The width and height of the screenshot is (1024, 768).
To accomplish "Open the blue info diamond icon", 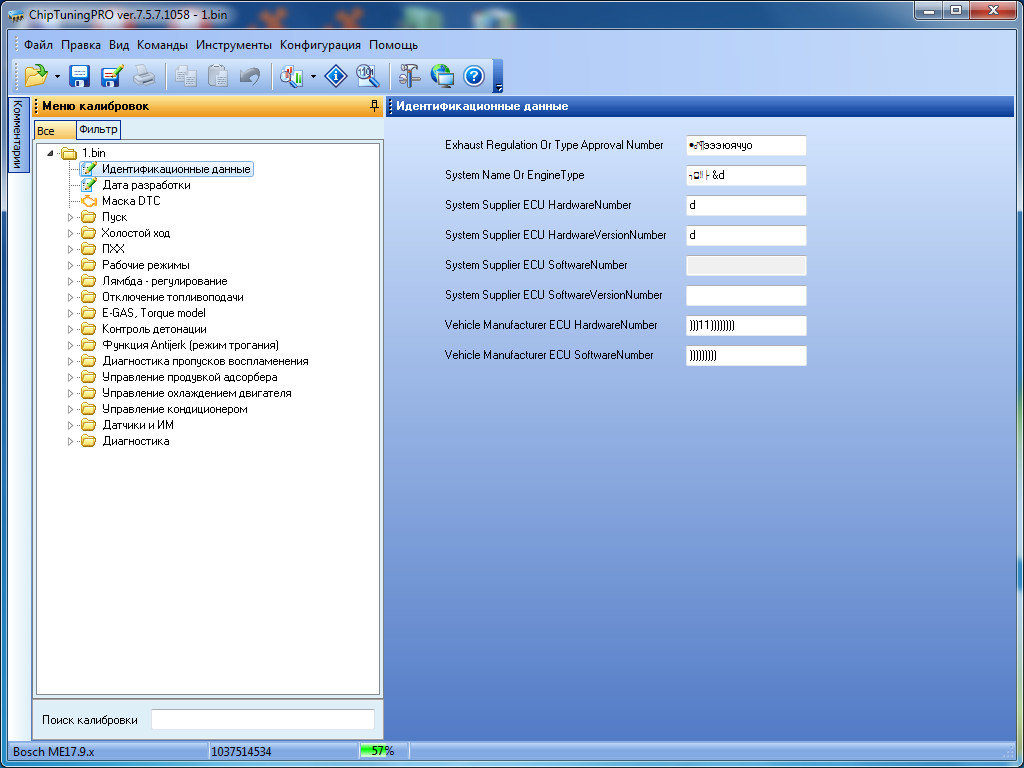I will [x=336, y=75].
